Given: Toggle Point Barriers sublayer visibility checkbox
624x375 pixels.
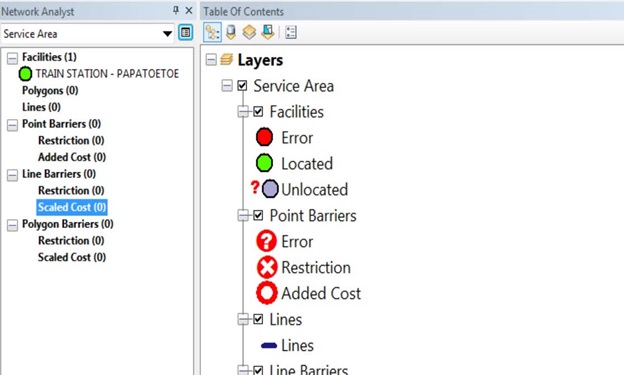Looking at the screenshot, I should click(x=258, y=215).
